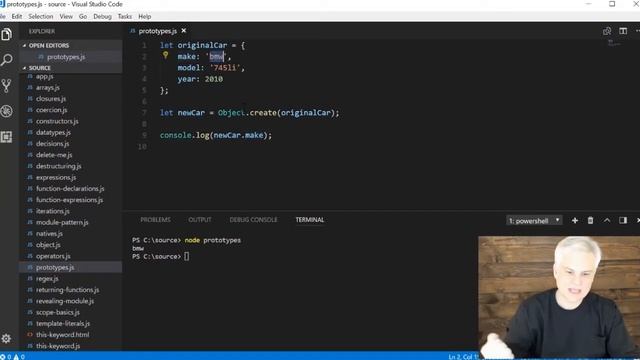Open the Tasks menu

[124, 16]
